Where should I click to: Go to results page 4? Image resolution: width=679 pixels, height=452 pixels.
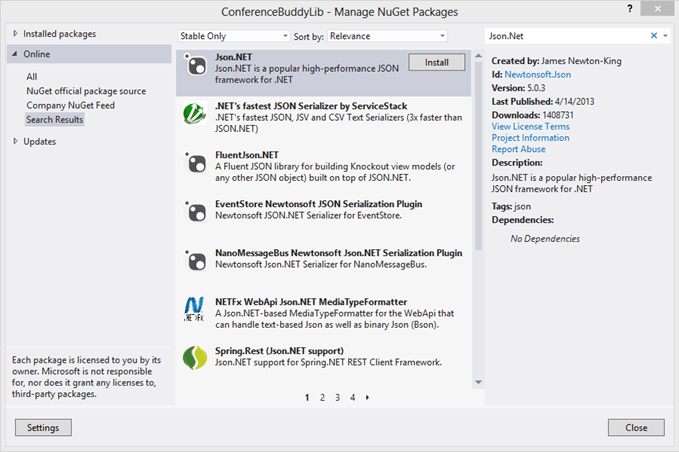tap(352, 397)
